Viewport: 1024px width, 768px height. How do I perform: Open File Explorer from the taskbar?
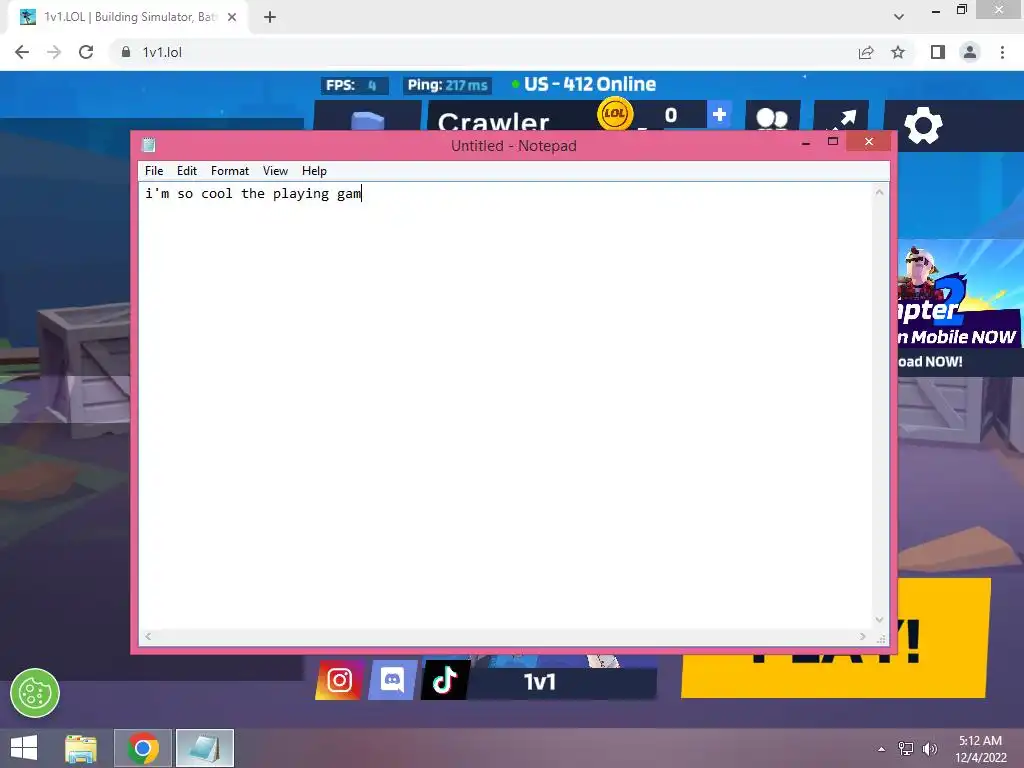click(81, 748)
